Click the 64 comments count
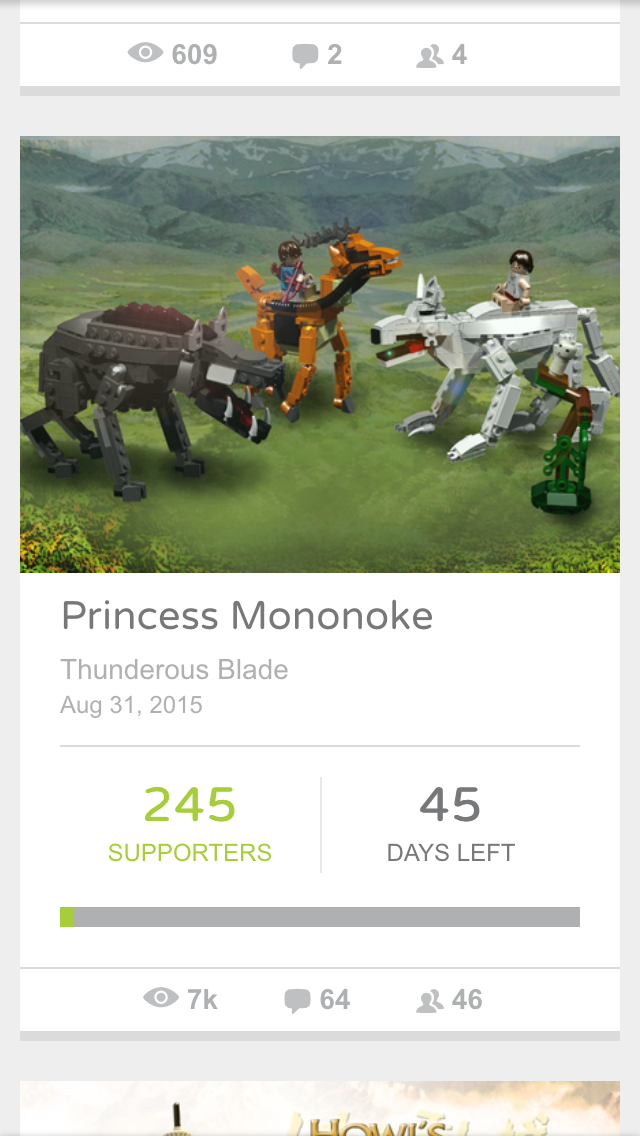Viewport: 640px width, 1136px height. point(335,1000)
